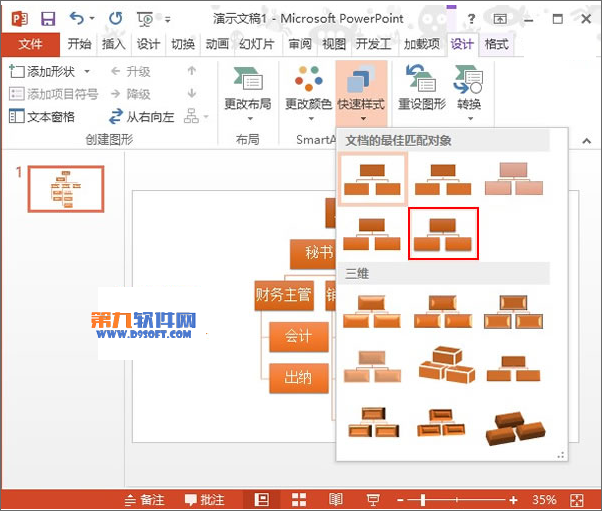The height and width of the screenshot is (511, 602).
Task: Open the 加载项 tab
Action: coord(422,44)
